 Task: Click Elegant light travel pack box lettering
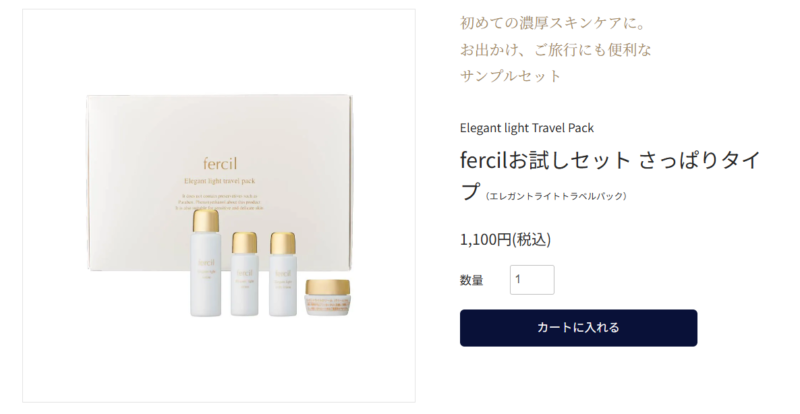(x=219, y=181)
